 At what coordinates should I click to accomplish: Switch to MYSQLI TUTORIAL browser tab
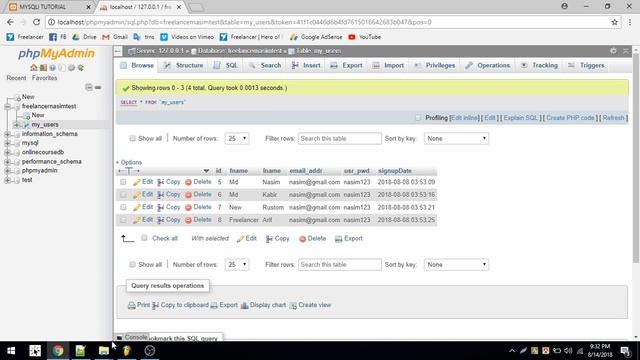click(x=48, y=7)
